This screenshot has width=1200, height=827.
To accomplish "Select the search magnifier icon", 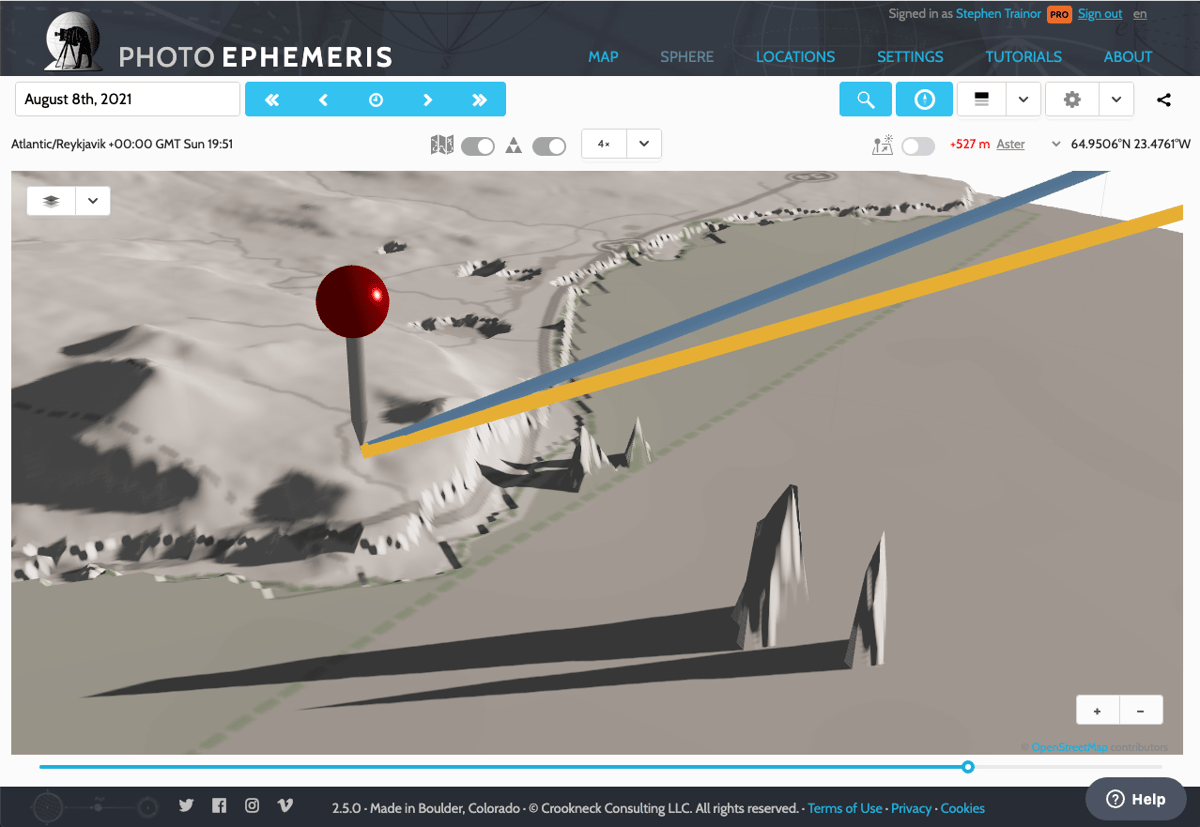I will click(865, 99).
